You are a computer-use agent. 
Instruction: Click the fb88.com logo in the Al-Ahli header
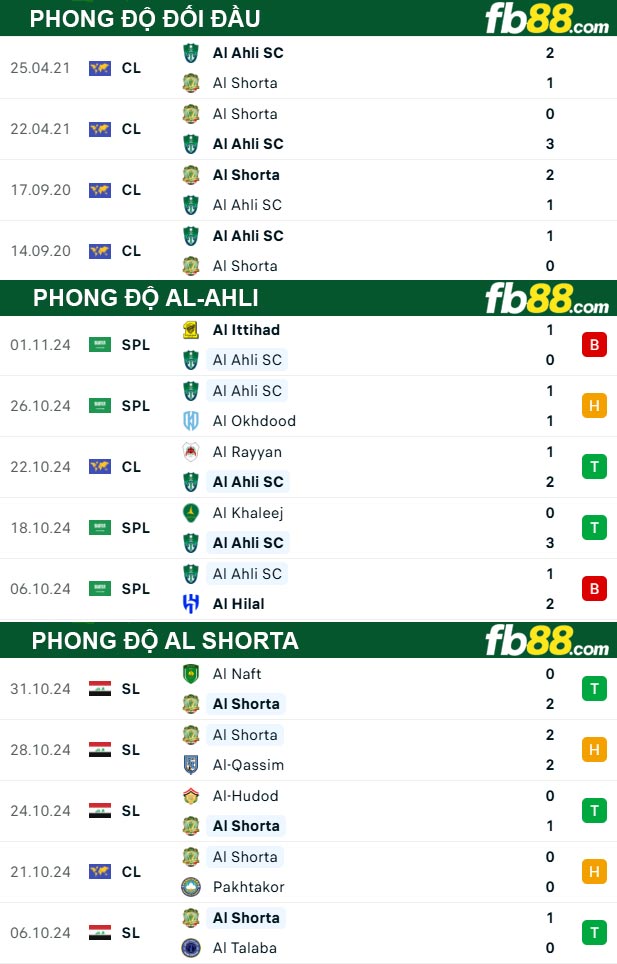546,299
